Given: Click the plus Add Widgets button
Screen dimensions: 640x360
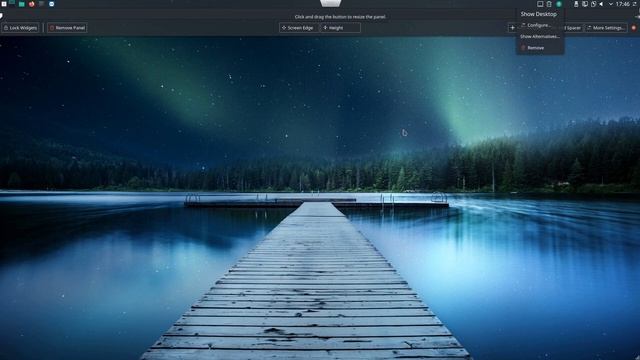Looking at the screenshot, I should (512, 28).
